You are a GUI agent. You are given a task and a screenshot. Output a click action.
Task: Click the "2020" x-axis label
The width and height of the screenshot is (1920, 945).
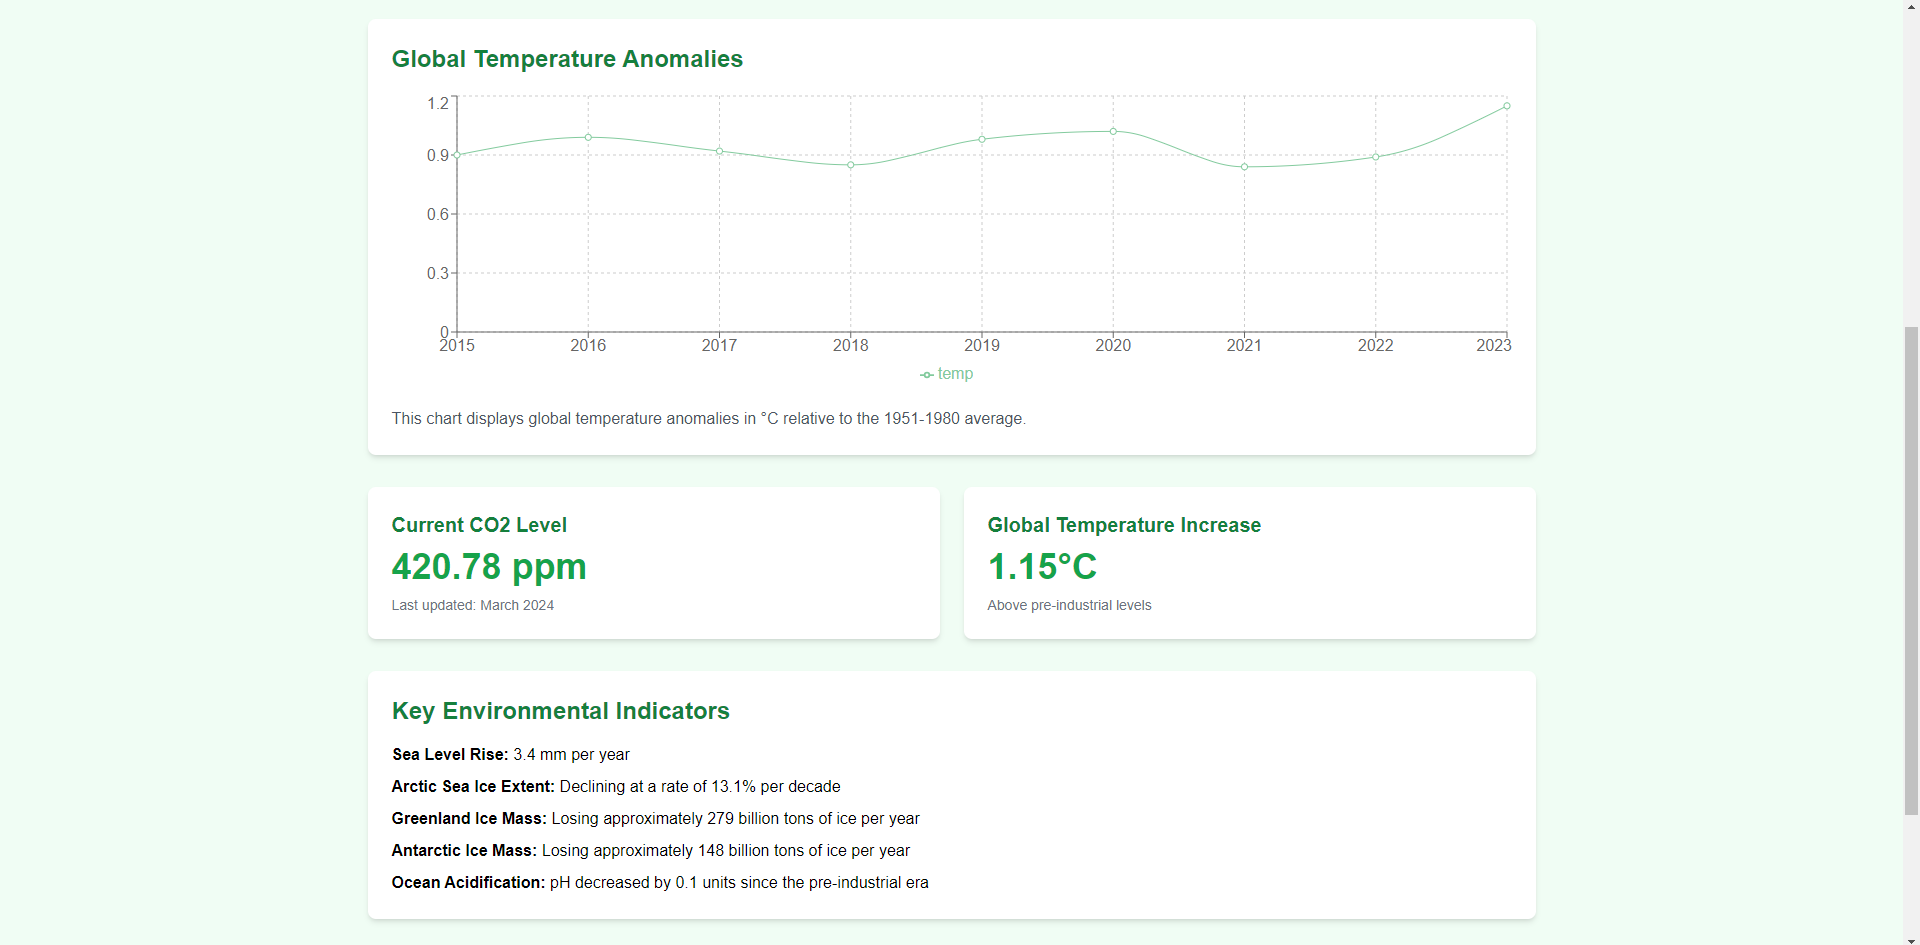(1113, 345)
